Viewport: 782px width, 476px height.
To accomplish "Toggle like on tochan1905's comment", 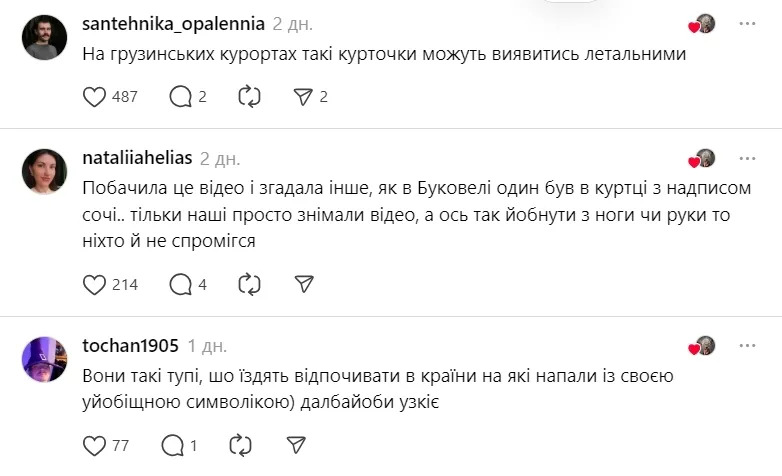I will click(94, 444).
